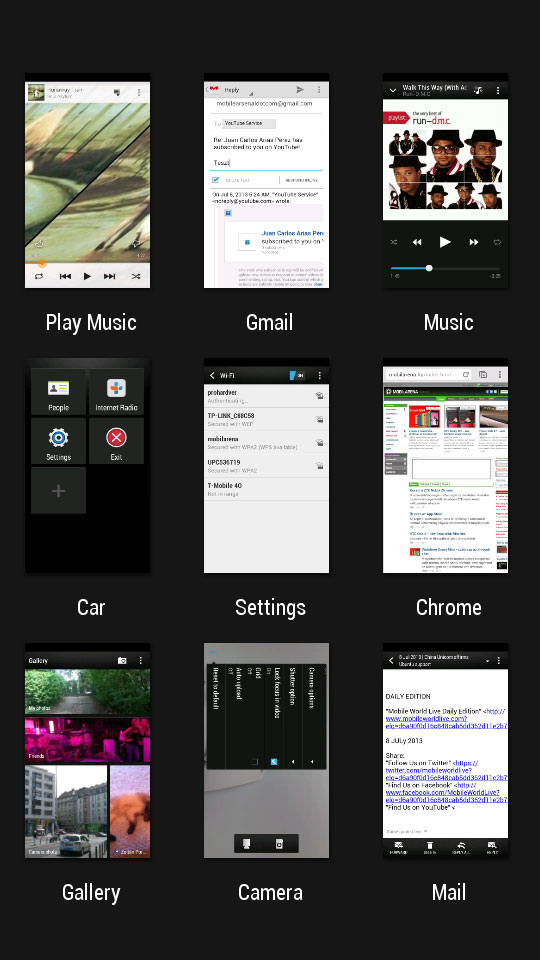The width and height of the screenshot is (540, 960).
Task: Click the 'Gmail' label
Action: tap(269, 323)
